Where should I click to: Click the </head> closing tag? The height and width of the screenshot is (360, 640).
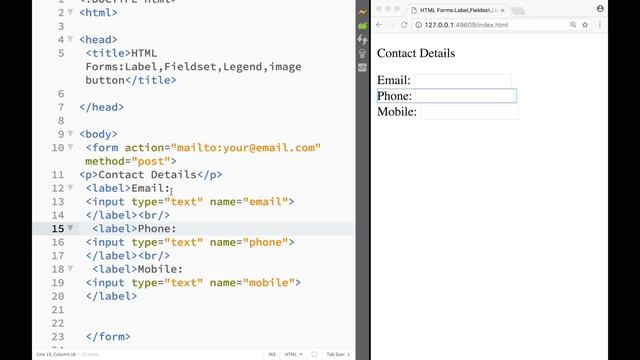coord(102,107)
